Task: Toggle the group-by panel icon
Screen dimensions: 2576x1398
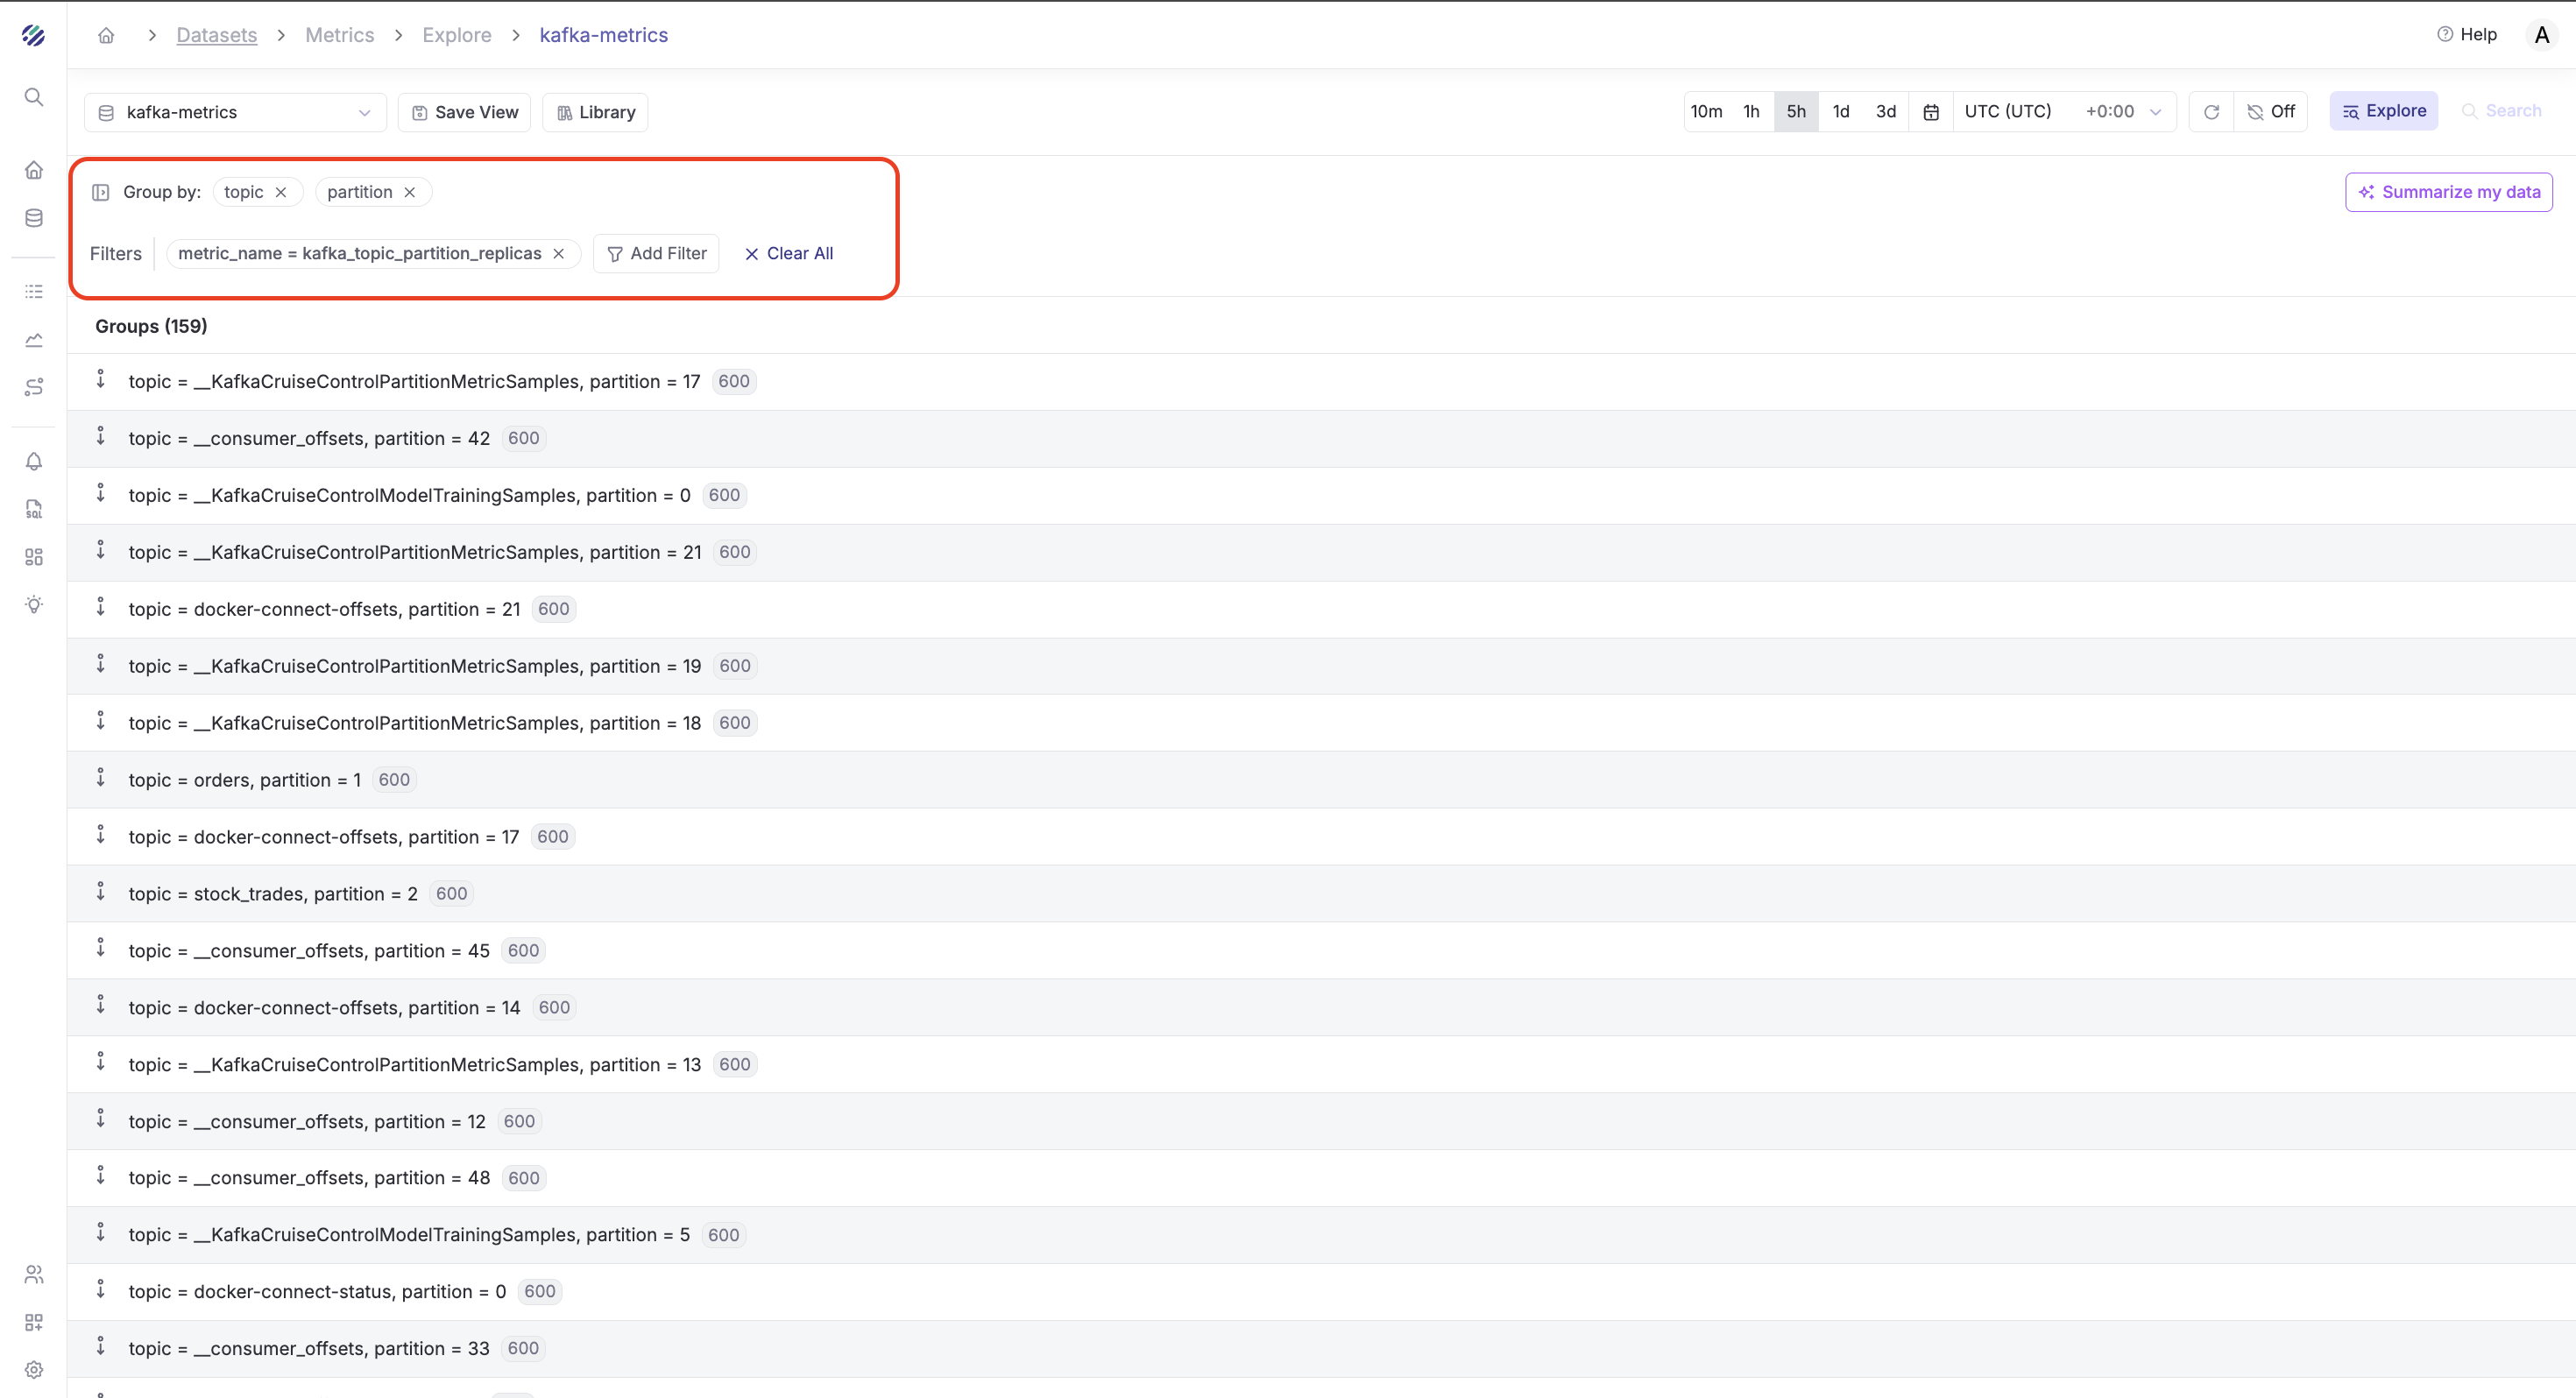Action: pyautogui.click(x=100, y=192)
